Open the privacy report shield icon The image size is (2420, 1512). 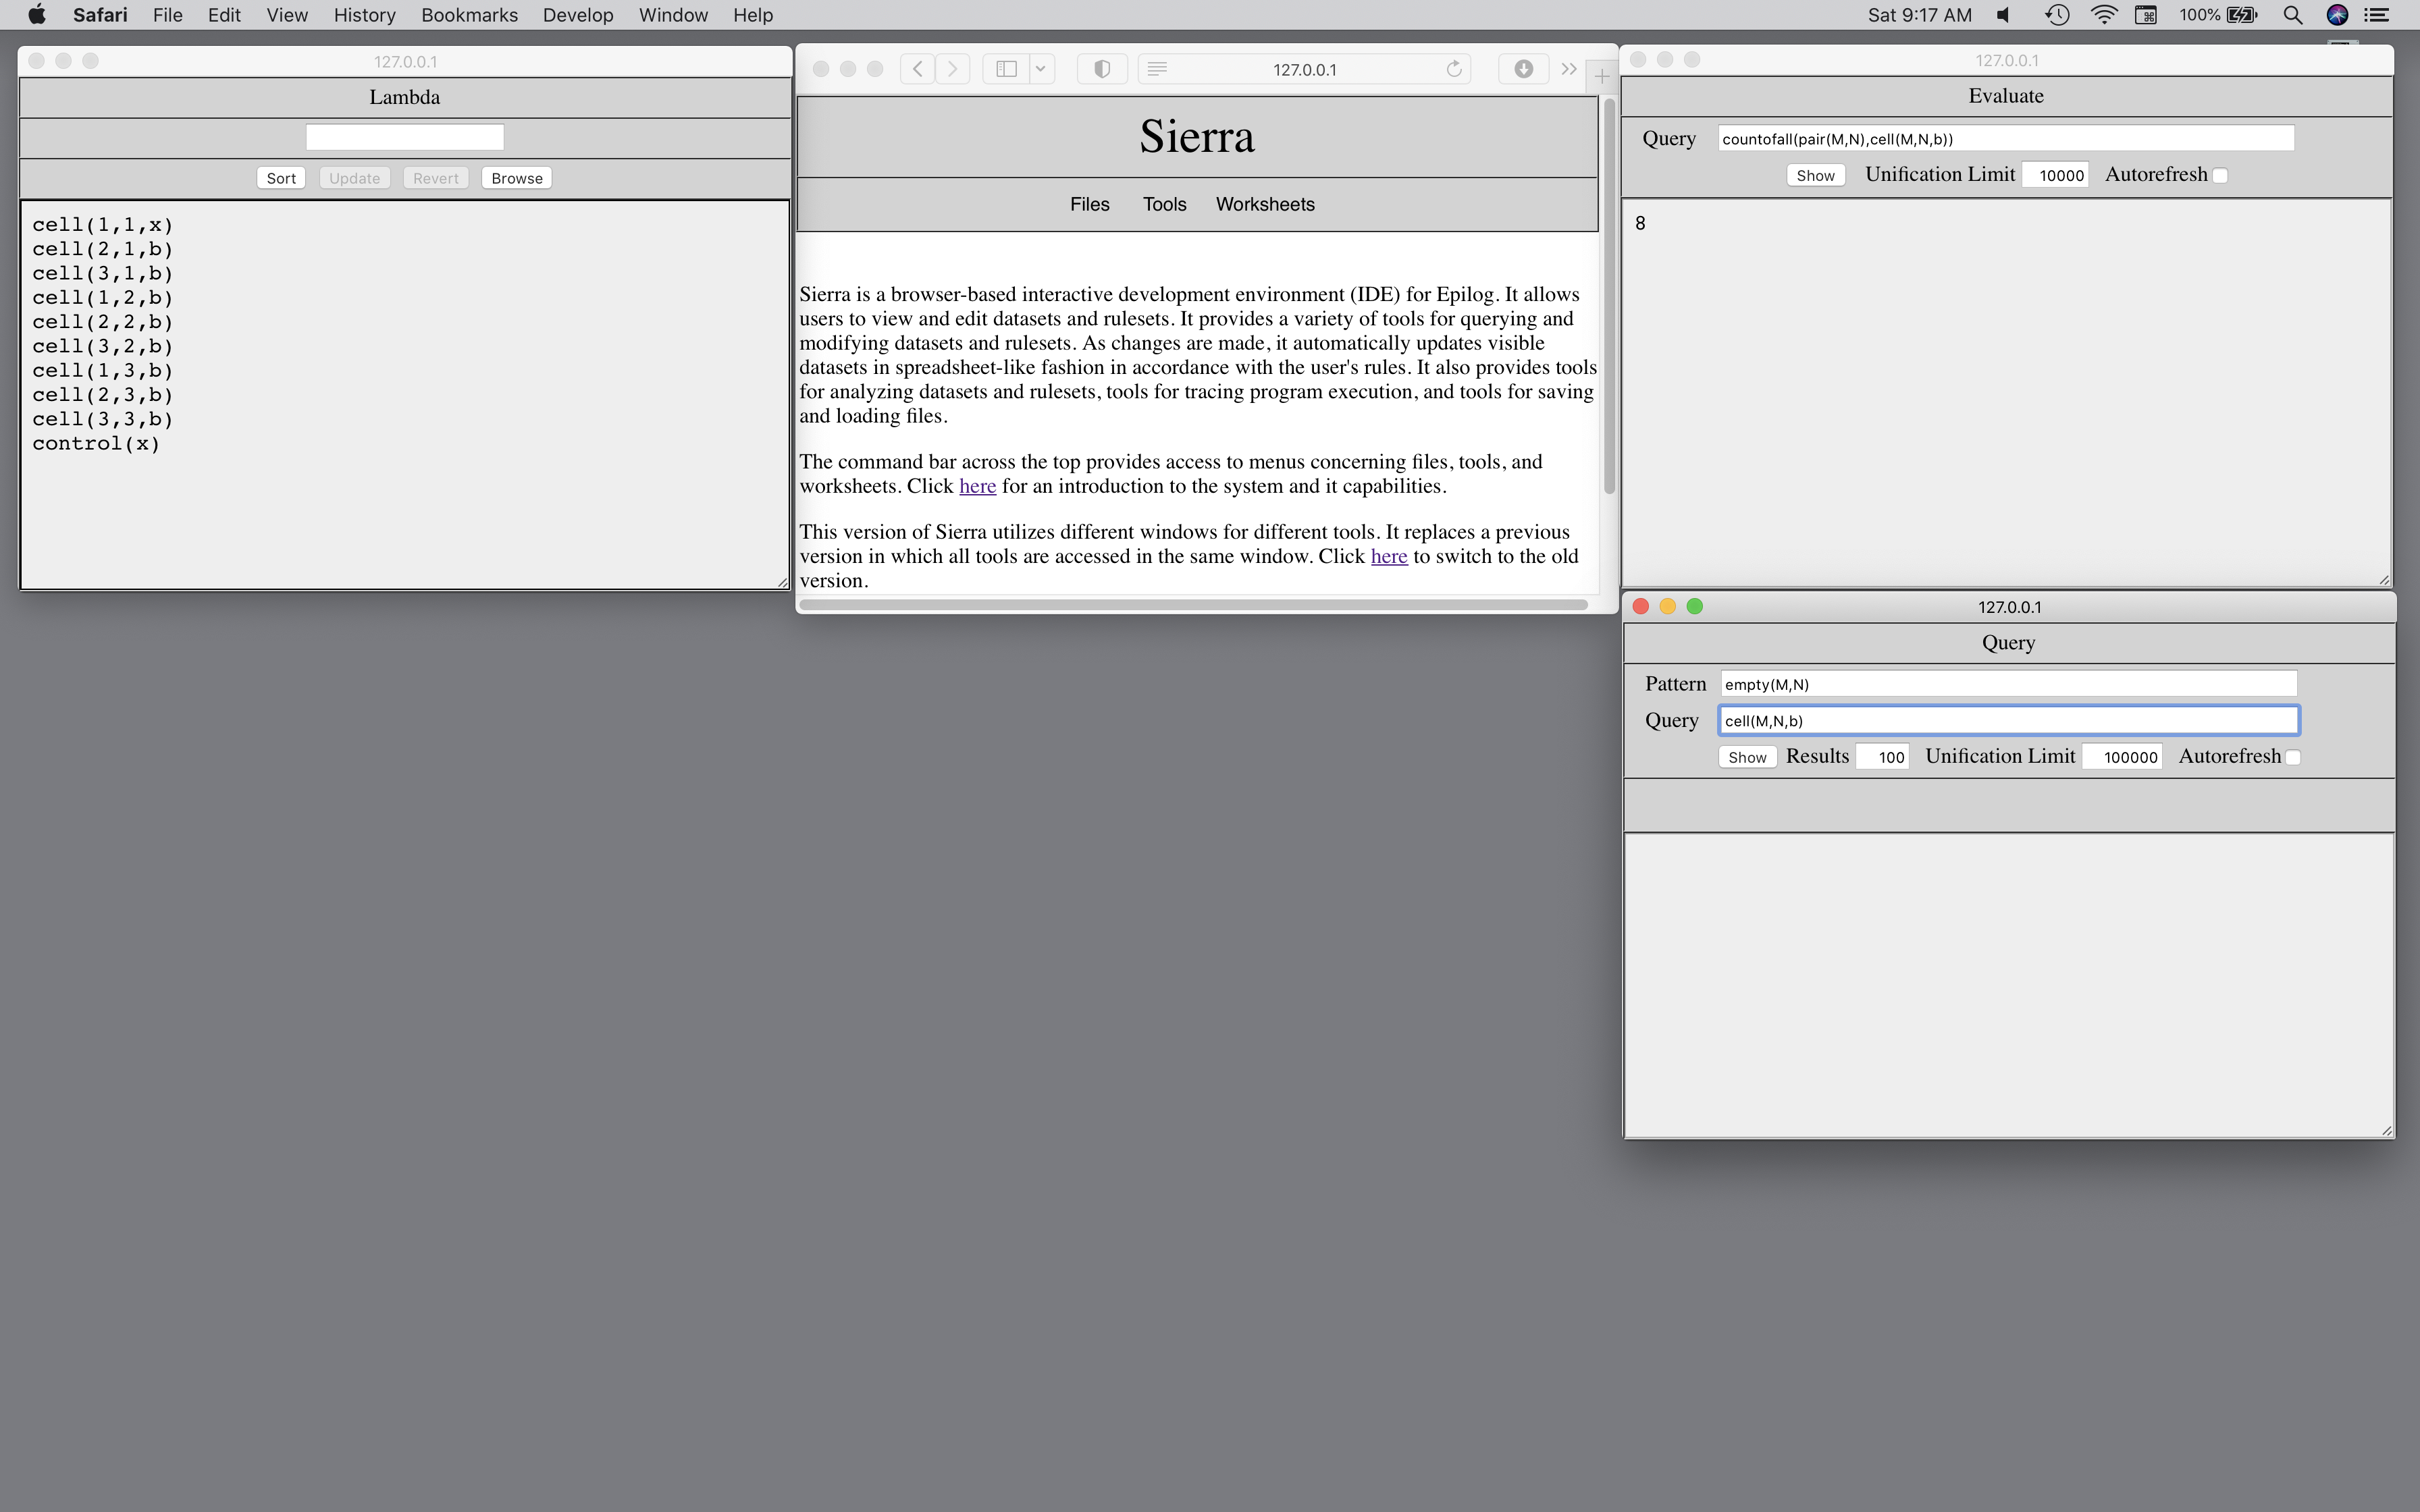[1102, 69]
